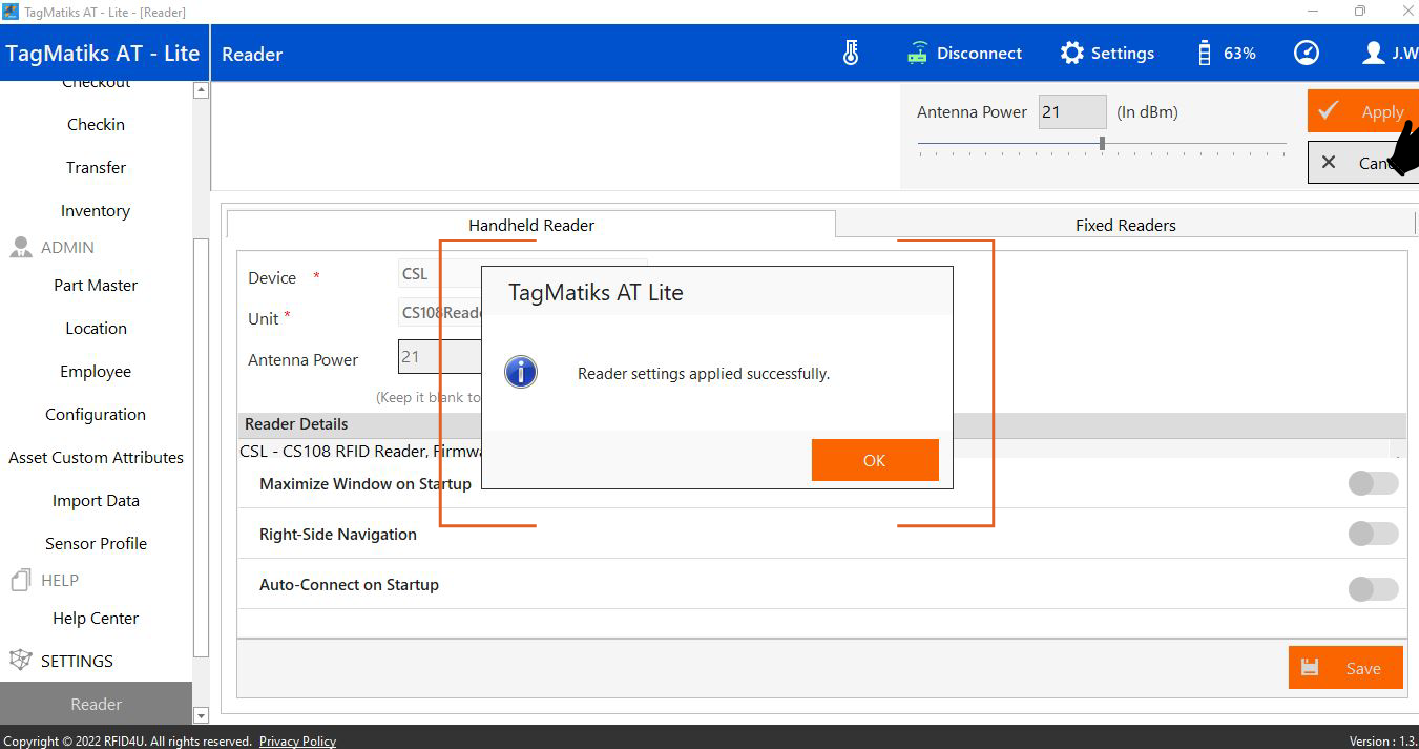Enable Maximize Window on Startup toggle

pyautogui.click(x=1372, y=484)
